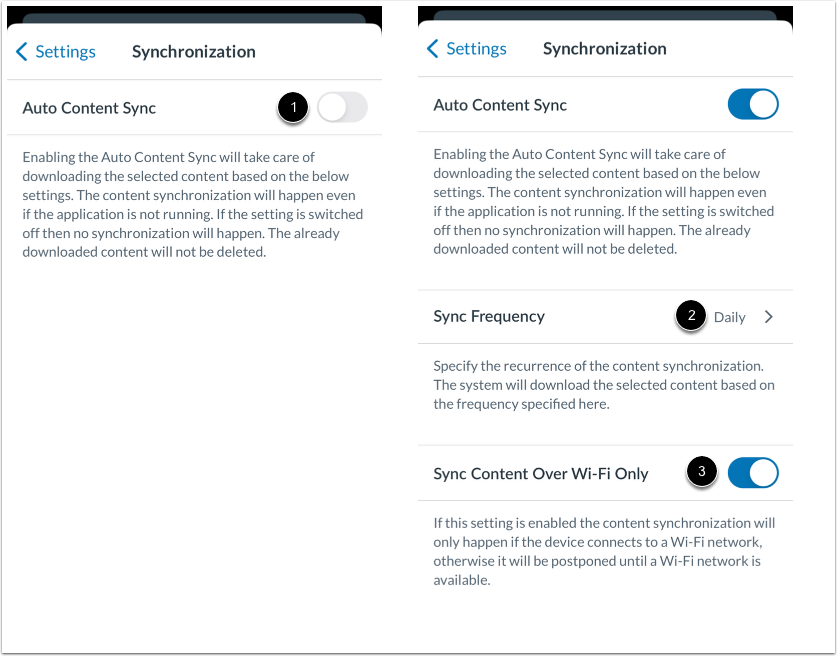This screenshot has height=656, width=837.
Task: Change the Daily sync frequency value
Action: tap(729, 316)
